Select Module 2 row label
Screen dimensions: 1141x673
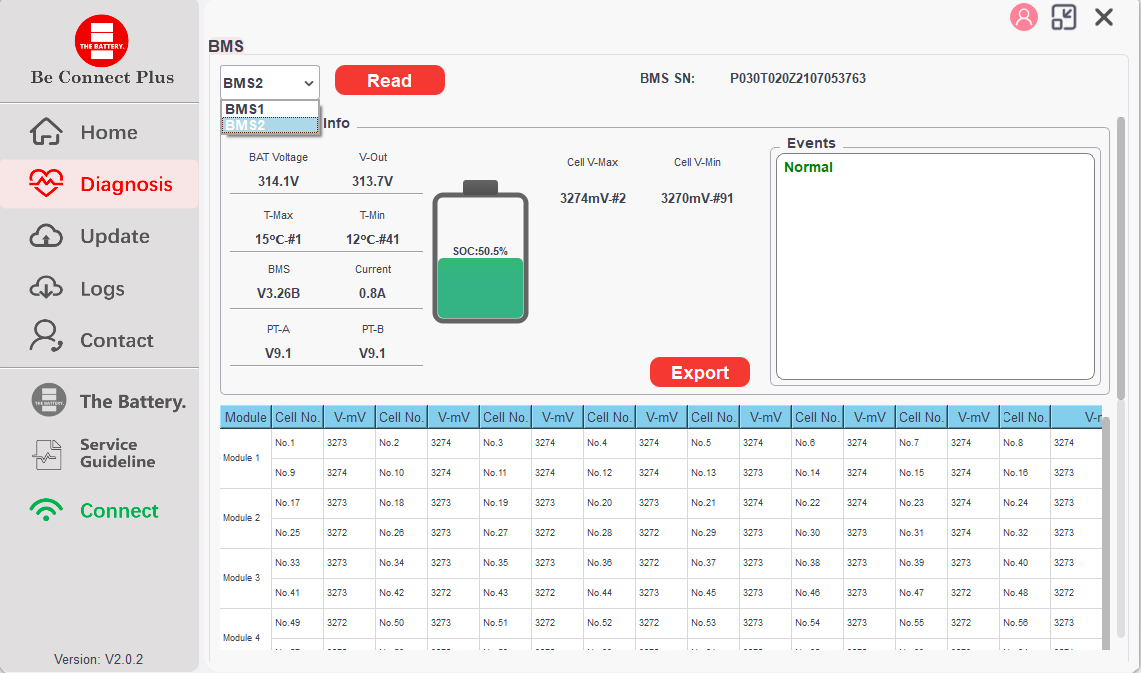pyautogui.click(x=241, y=518)
